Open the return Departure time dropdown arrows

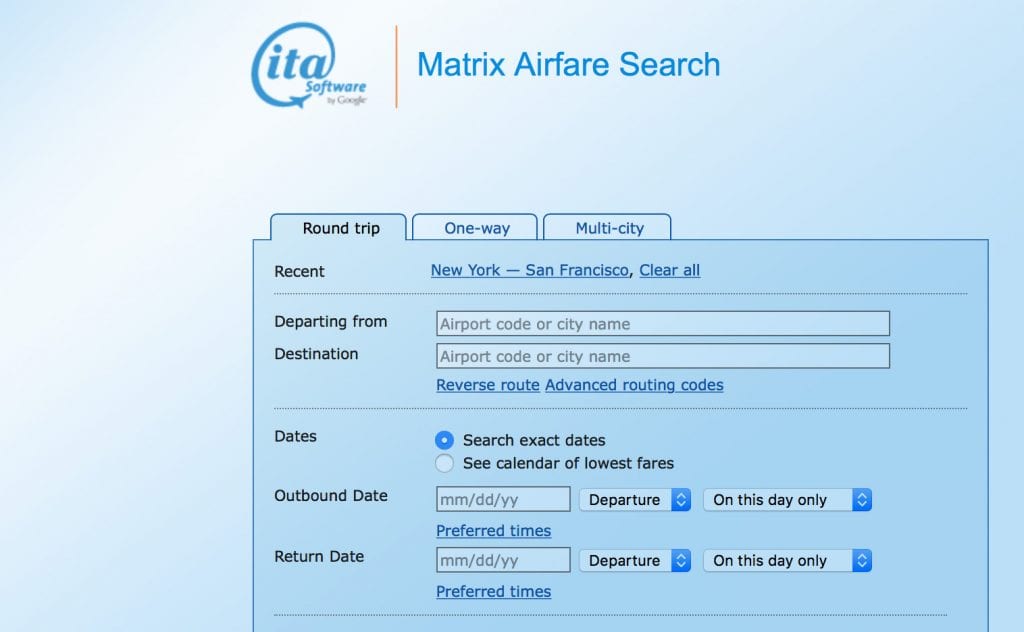pyautogui.click(x=682, y=561)
